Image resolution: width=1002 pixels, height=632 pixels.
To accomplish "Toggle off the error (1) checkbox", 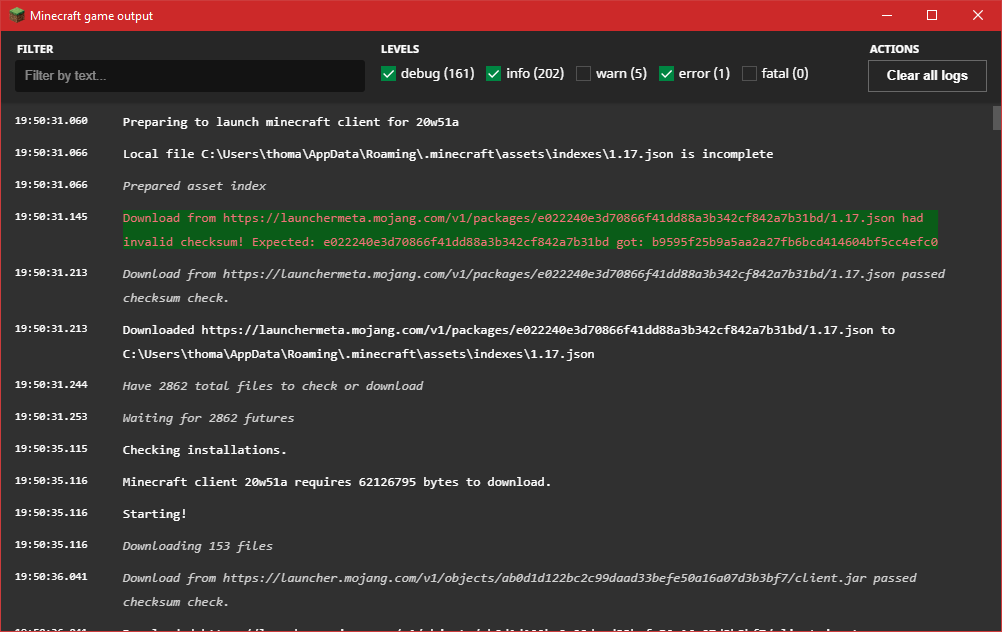I will click(667, 74).
